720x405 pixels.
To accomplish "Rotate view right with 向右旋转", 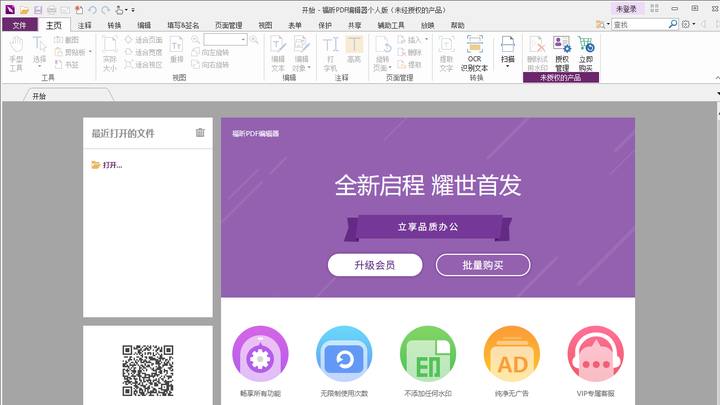I will pyautogui.click(x=210, y=65).
